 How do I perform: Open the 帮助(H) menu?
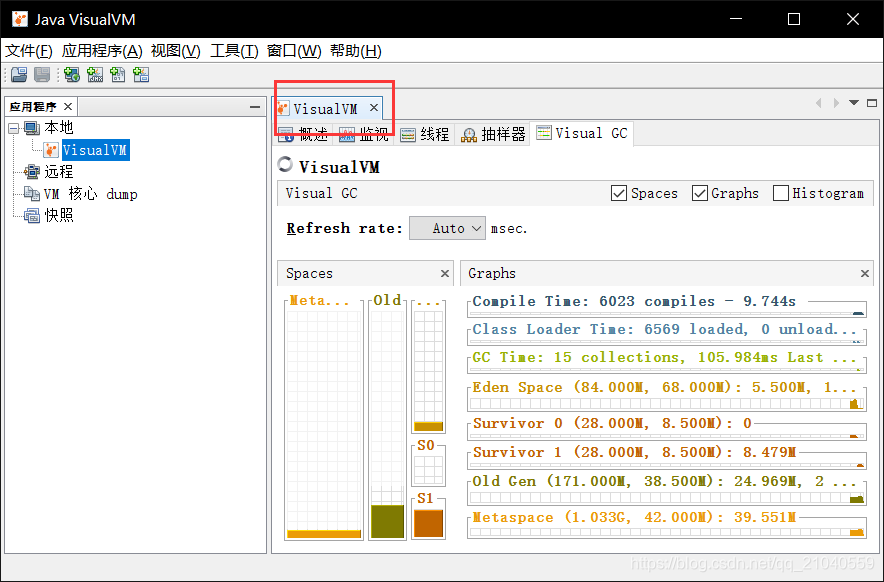click(356, 51)
